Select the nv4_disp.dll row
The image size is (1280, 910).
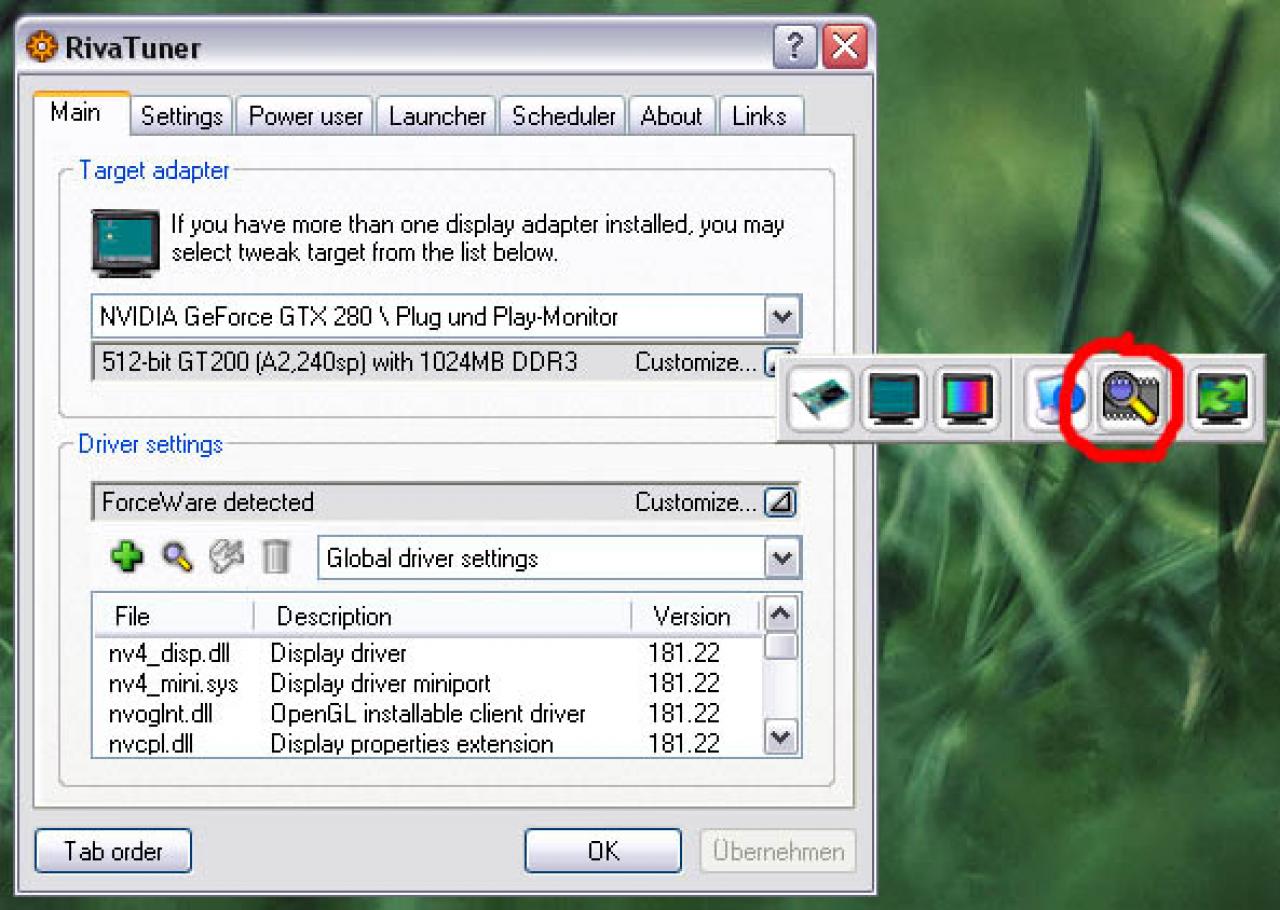click(x=428, y=654)
